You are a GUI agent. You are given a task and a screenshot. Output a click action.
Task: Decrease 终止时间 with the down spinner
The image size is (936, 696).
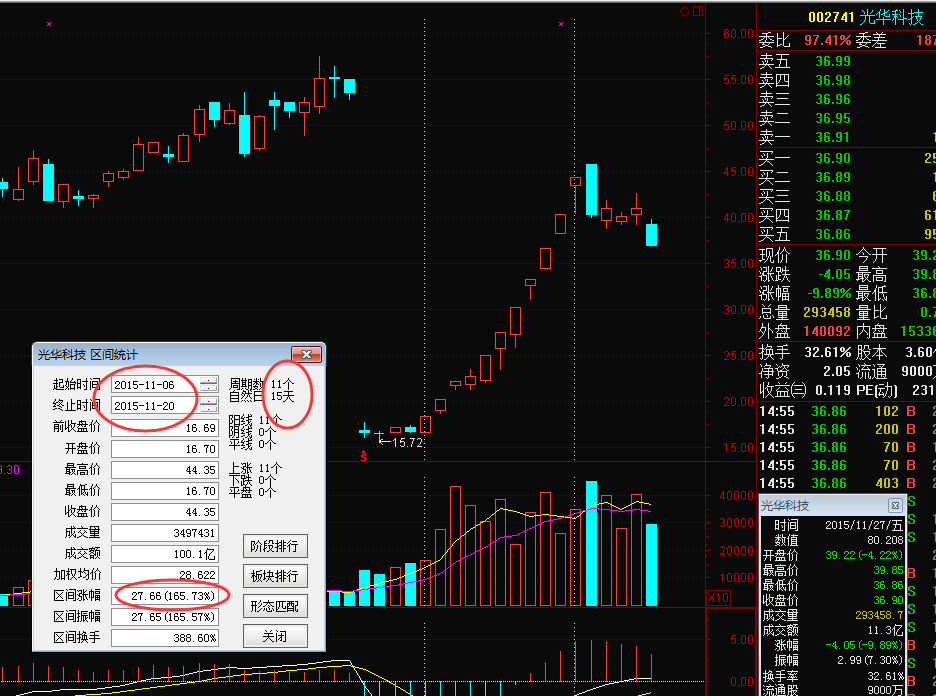[208, 409]
